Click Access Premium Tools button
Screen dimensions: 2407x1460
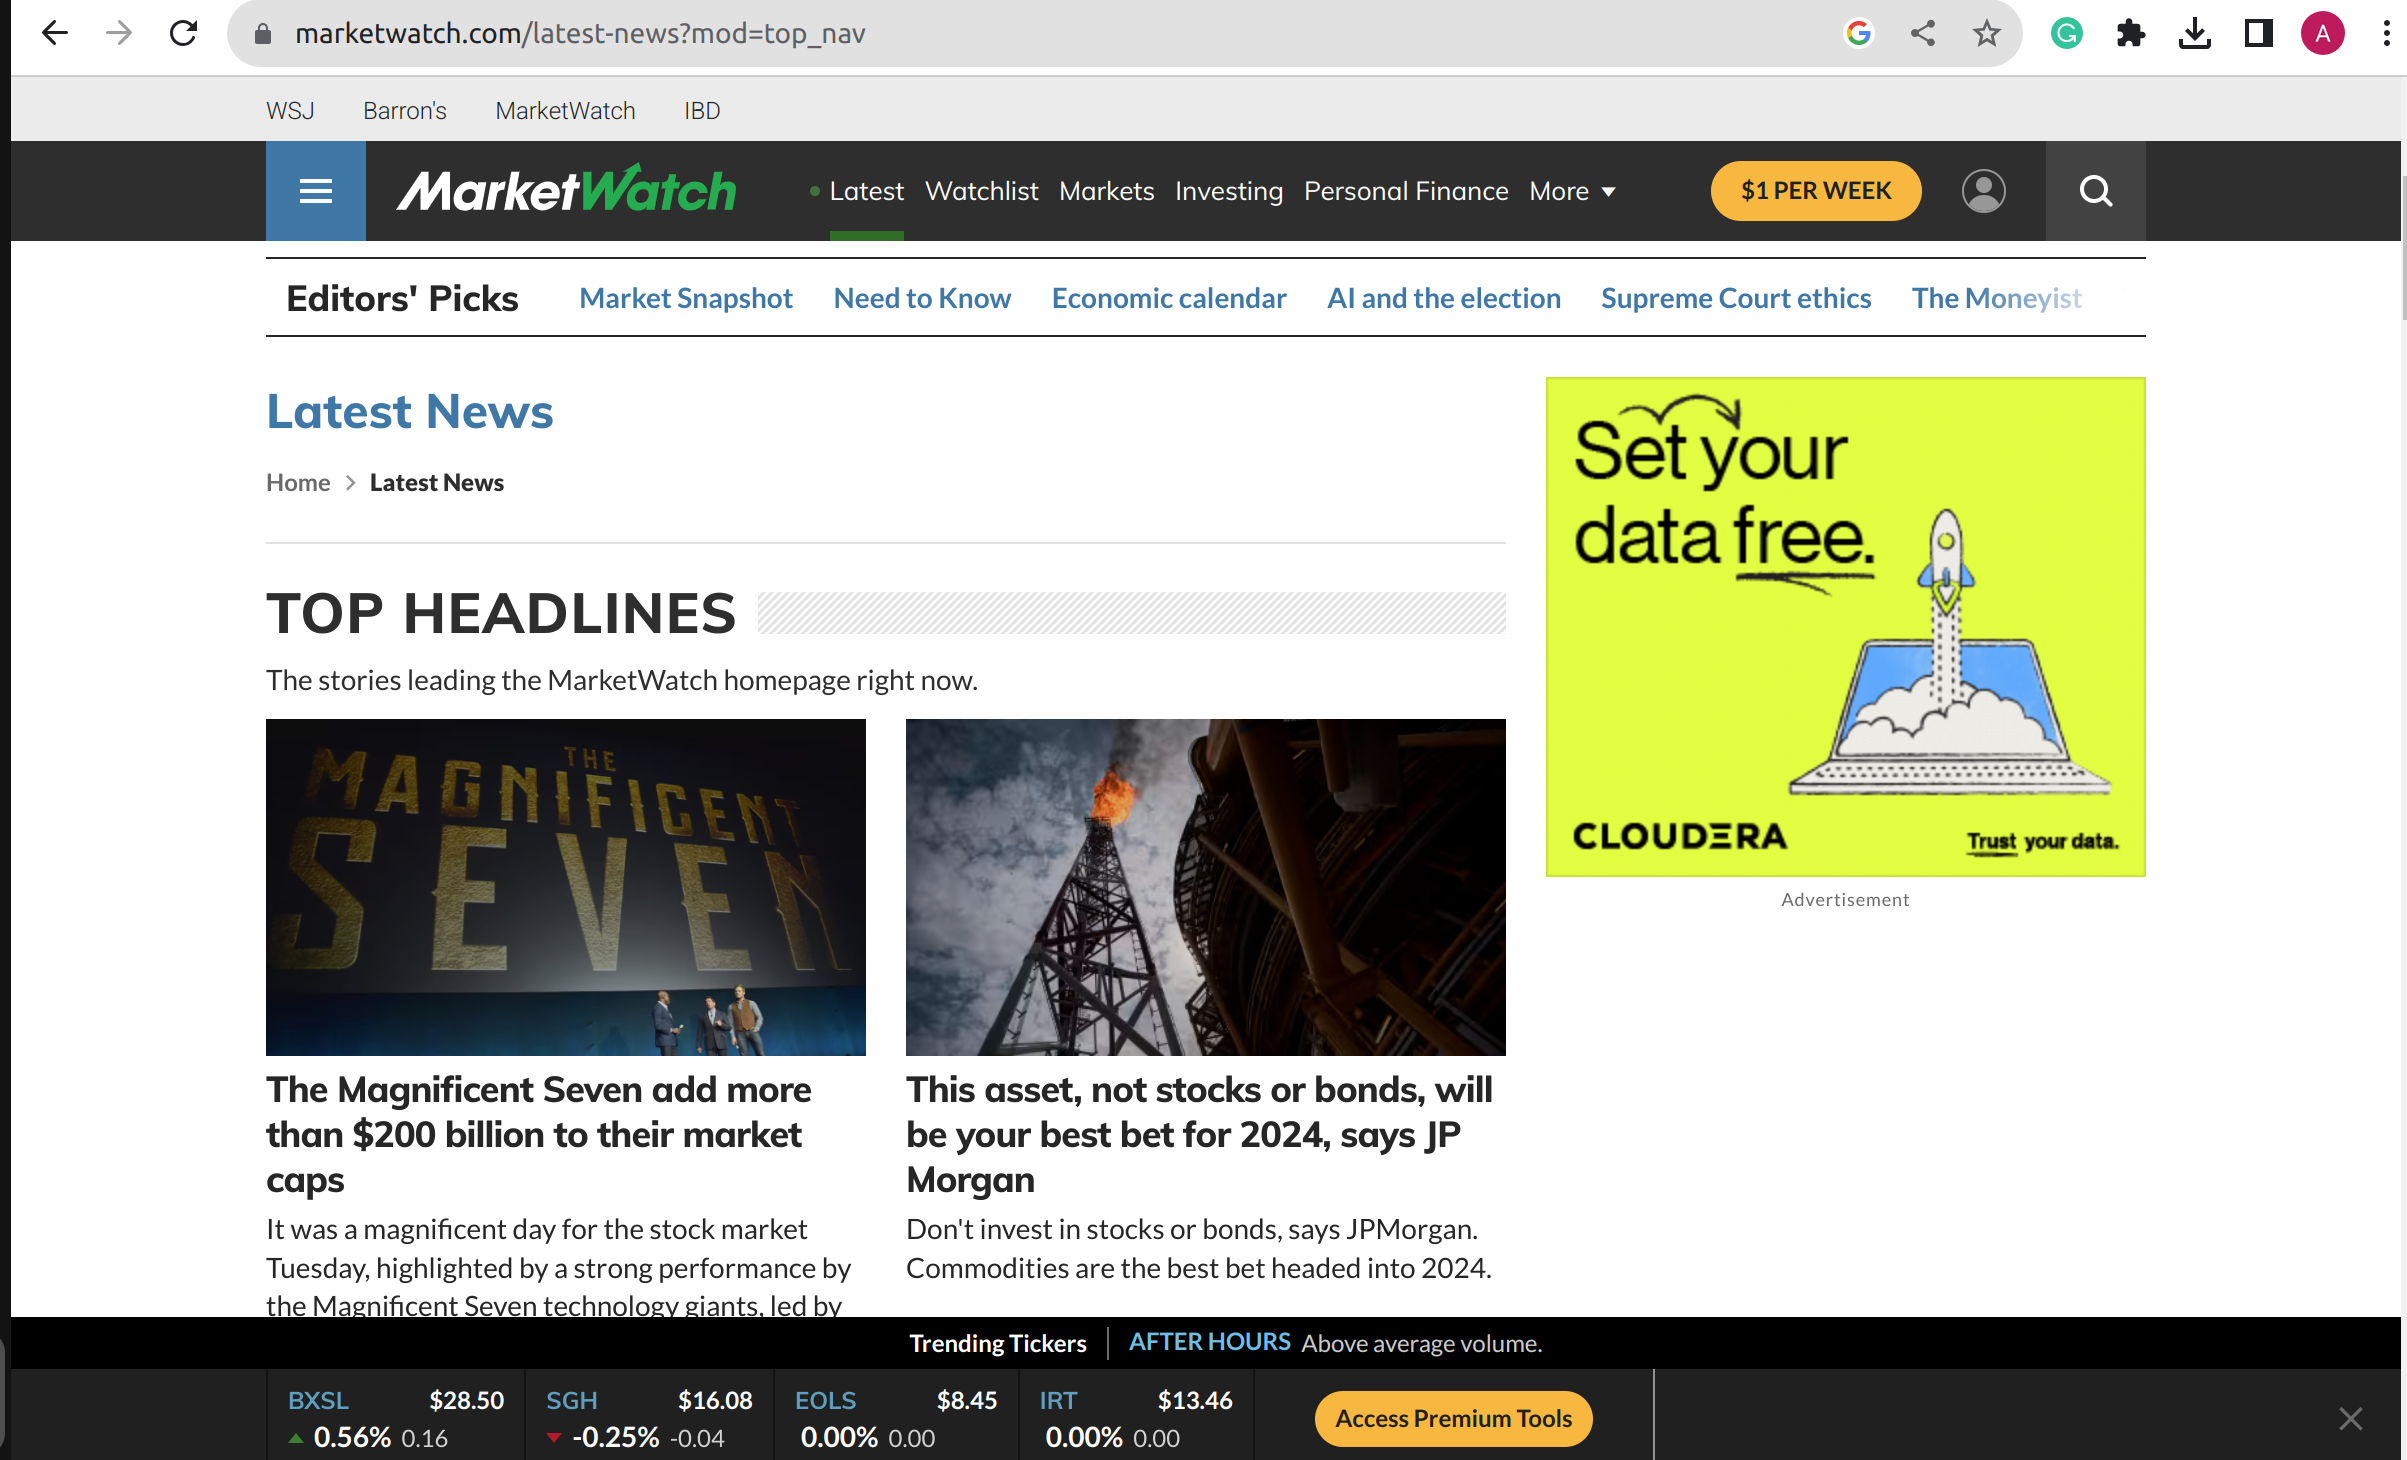[x=1451, y=1417]
